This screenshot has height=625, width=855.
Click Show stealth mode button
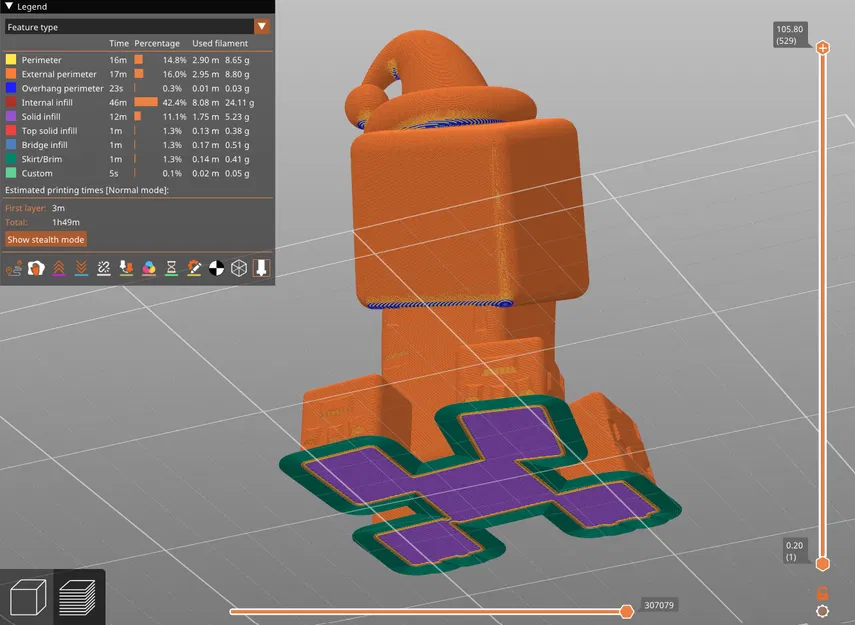pyautogui.click(x=46, y=239)
